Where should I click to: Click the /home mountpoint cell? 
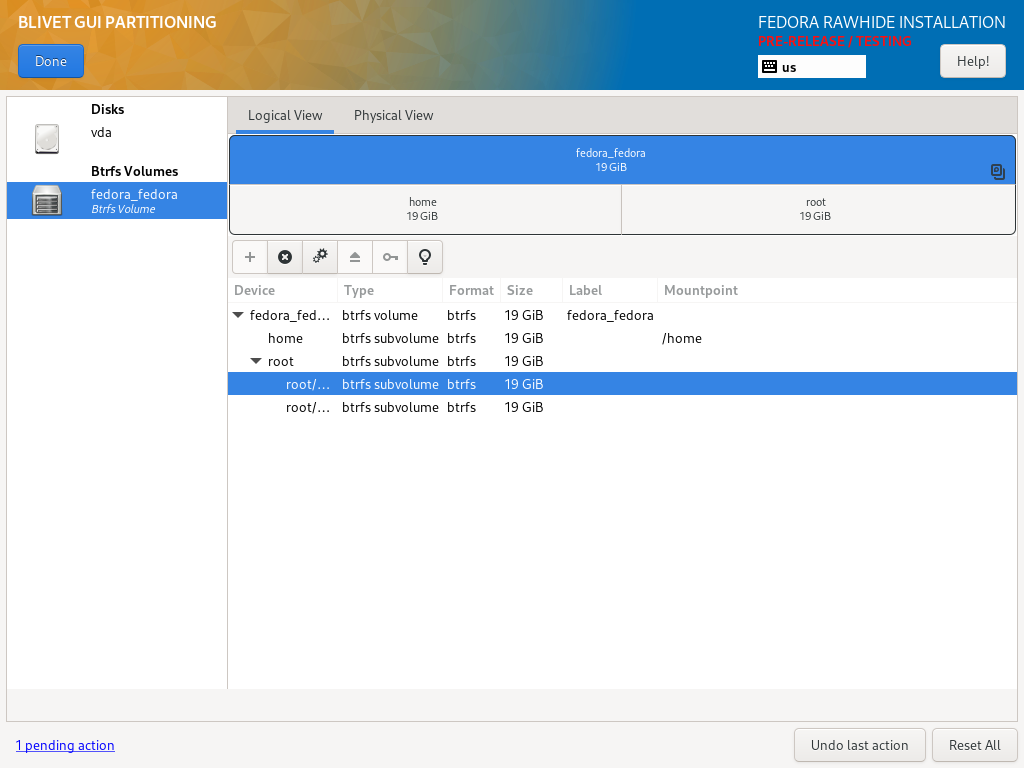(x=682, y=338)
